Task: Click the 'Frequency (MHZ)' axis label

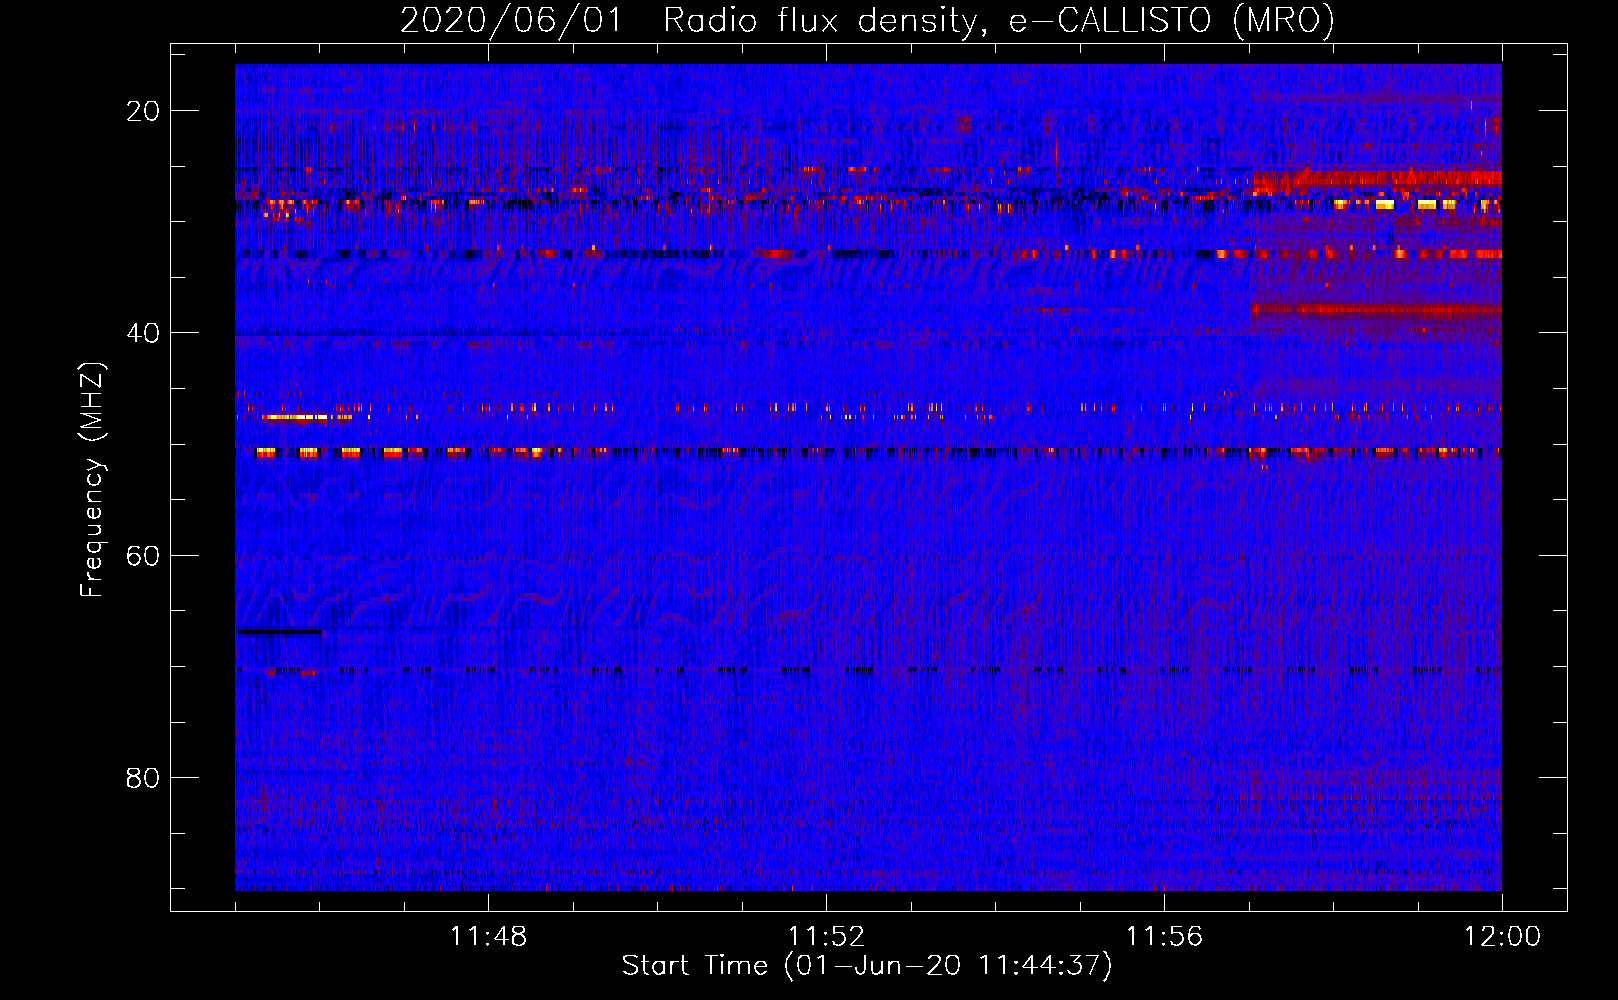Action: point(92,480)
